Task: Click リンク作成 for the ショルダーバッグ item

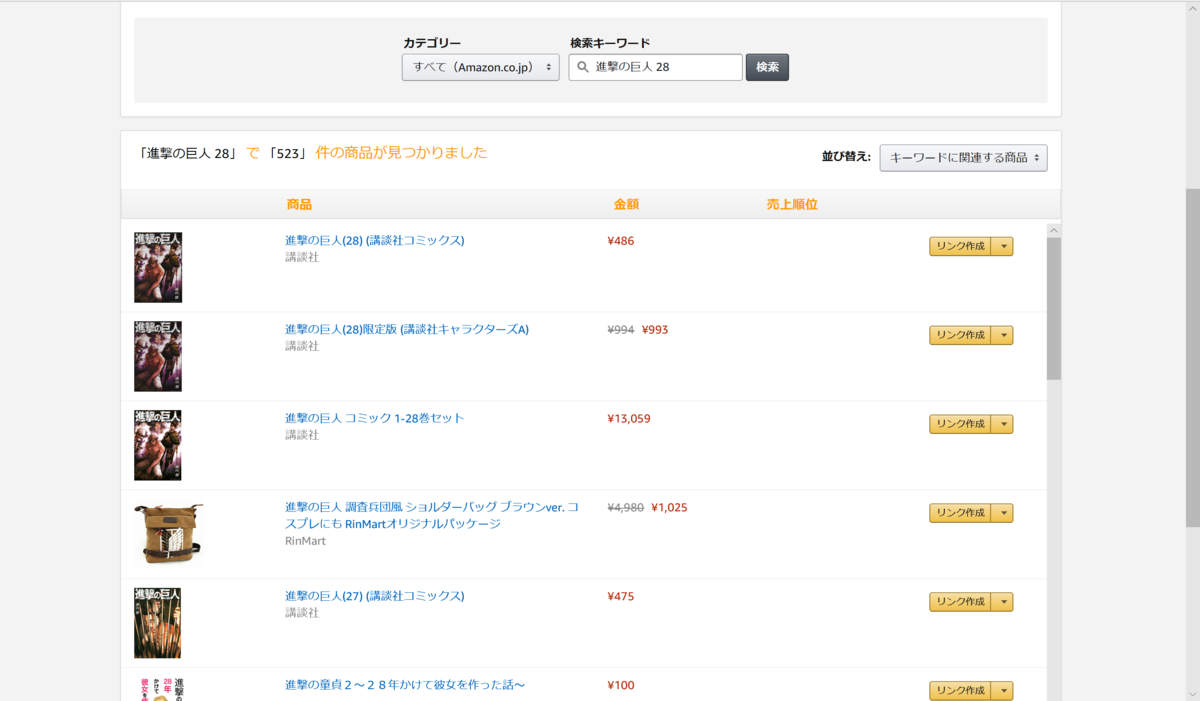Action: click(x=960, y=513)
